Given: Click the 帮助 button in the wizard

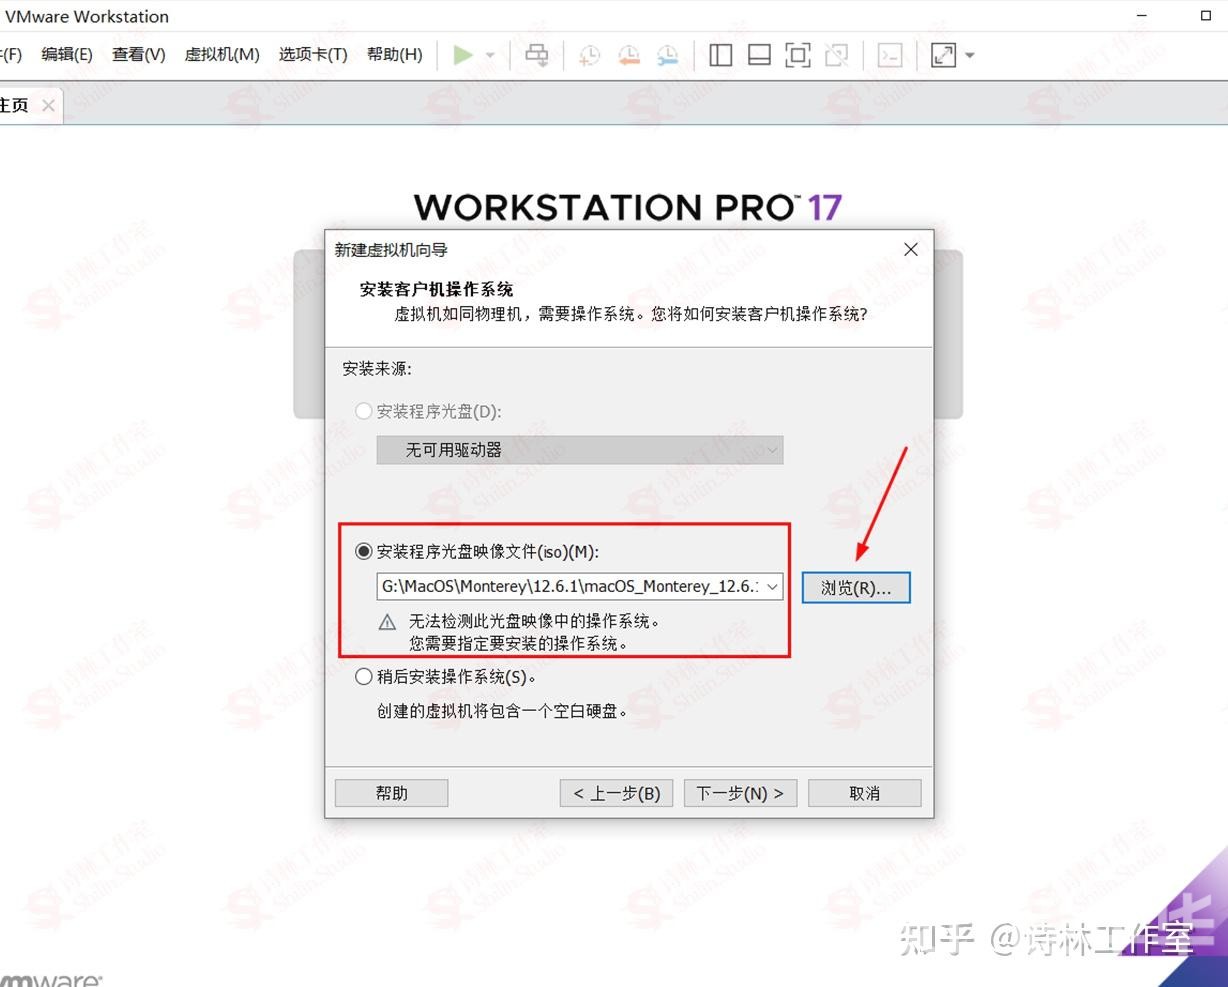Looking at the screenshot, I should point(390,792).
